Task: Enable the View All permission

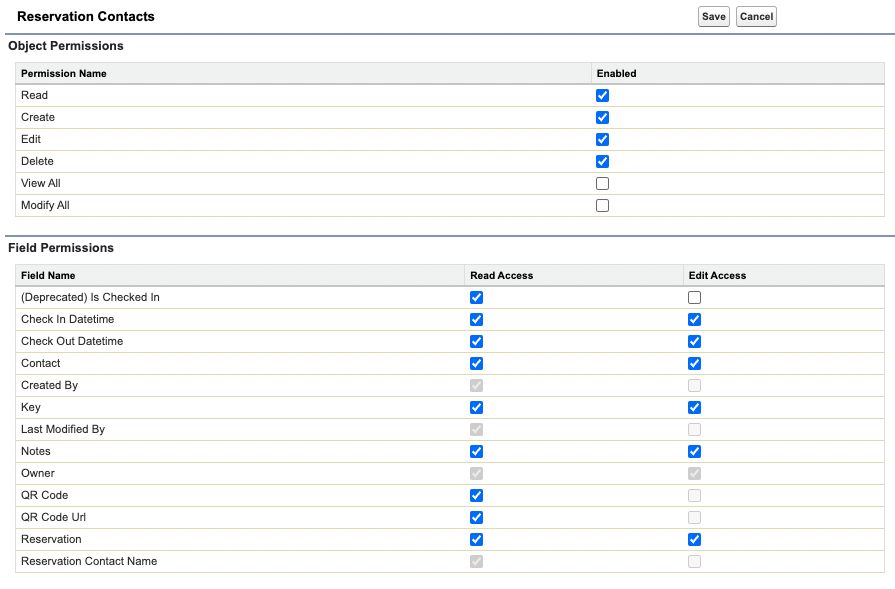Action: pos(602,184)
